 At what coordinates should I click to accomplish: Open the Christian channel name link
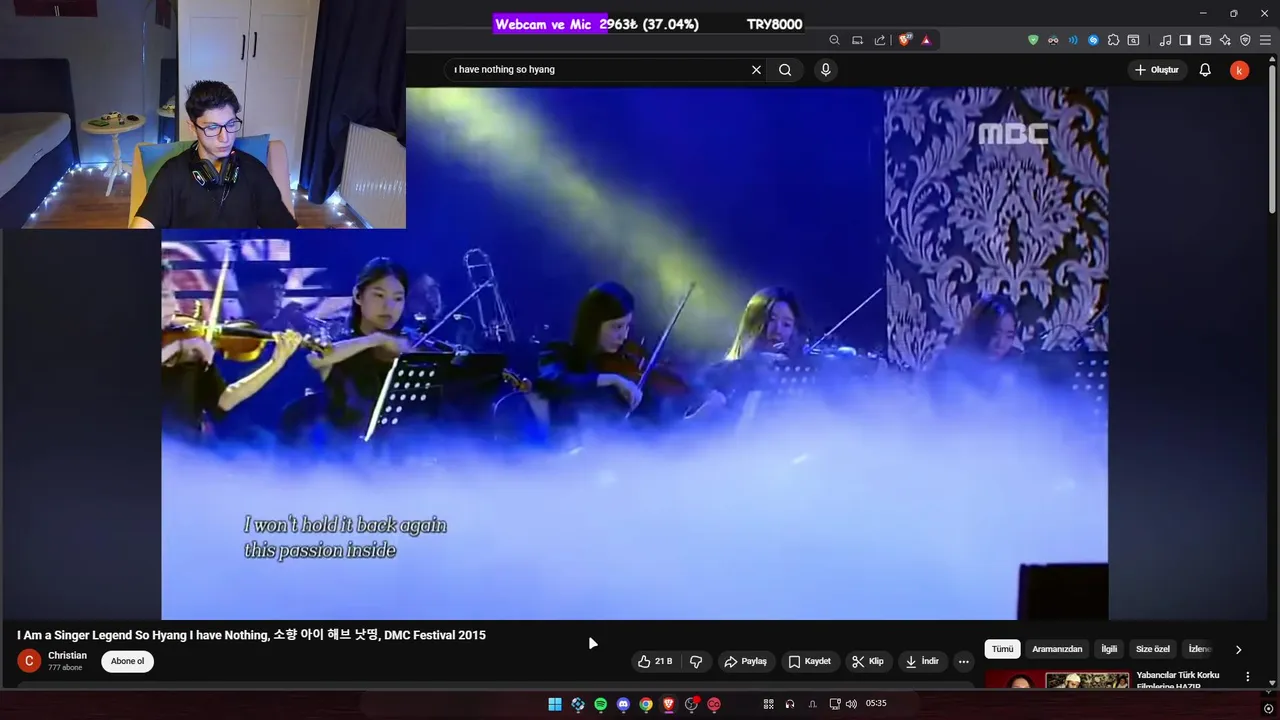[x=67, y=655]
